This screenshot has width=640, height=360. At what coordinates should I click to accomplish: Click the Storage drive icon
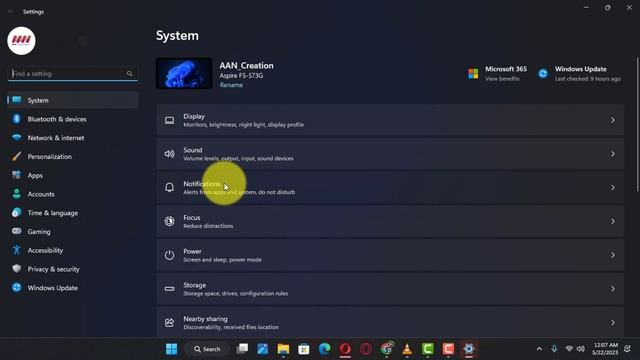point(169,289)
